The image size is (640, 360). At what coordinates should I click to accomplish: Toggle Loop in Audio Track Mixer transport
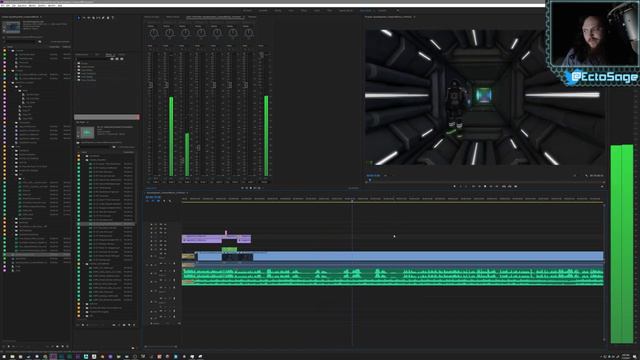(x=259, y=188)
